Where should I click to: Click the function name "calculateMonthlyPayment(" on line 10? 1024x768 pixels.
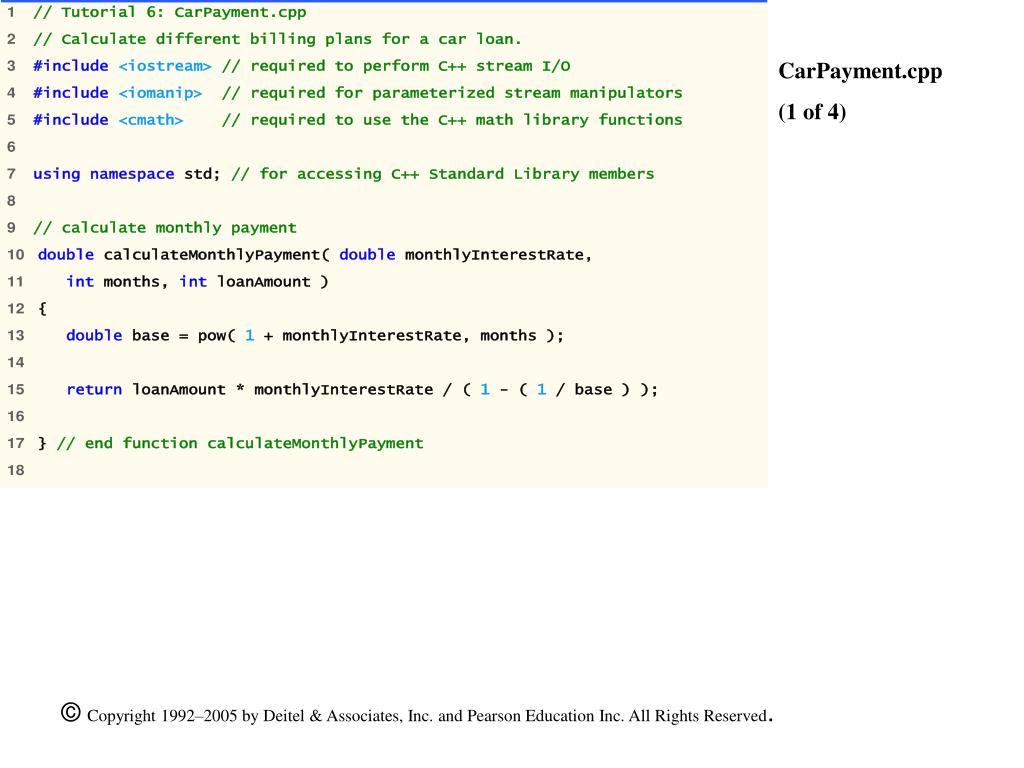point(217,255)
